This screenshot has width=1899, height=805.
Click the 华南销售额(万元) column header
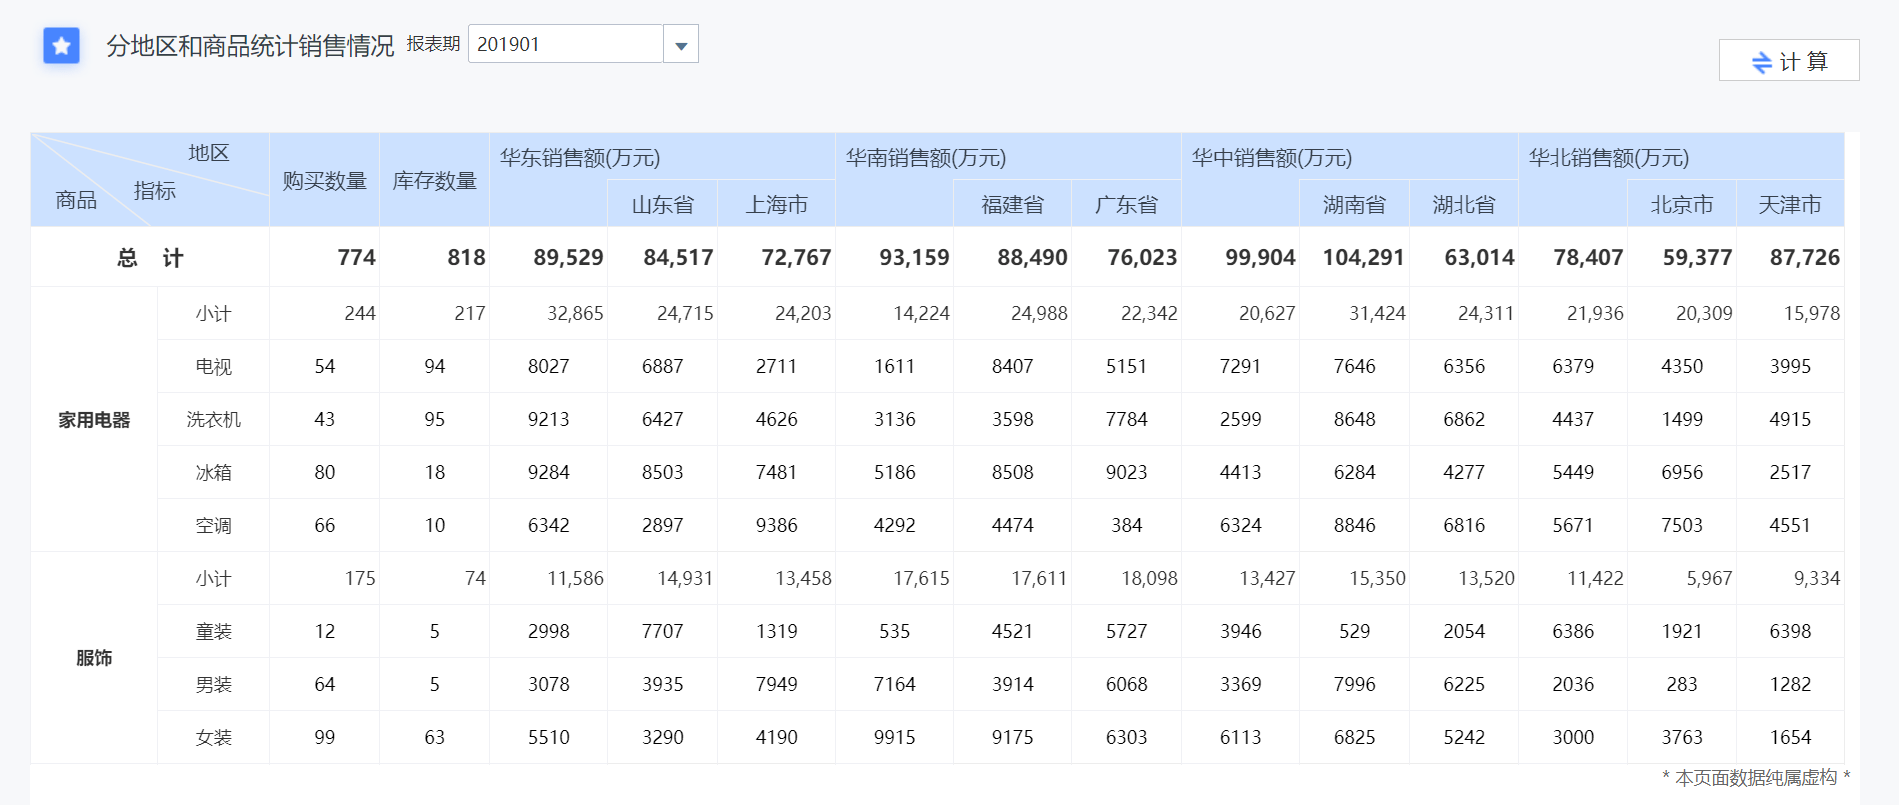click(x=926, y=158)
